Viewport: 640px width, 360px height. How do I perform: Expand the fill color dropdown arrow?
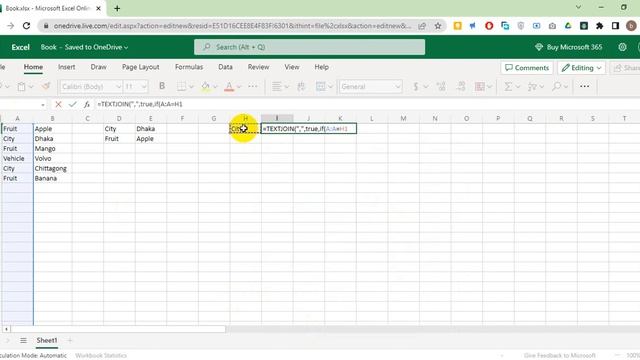(215, 87)
